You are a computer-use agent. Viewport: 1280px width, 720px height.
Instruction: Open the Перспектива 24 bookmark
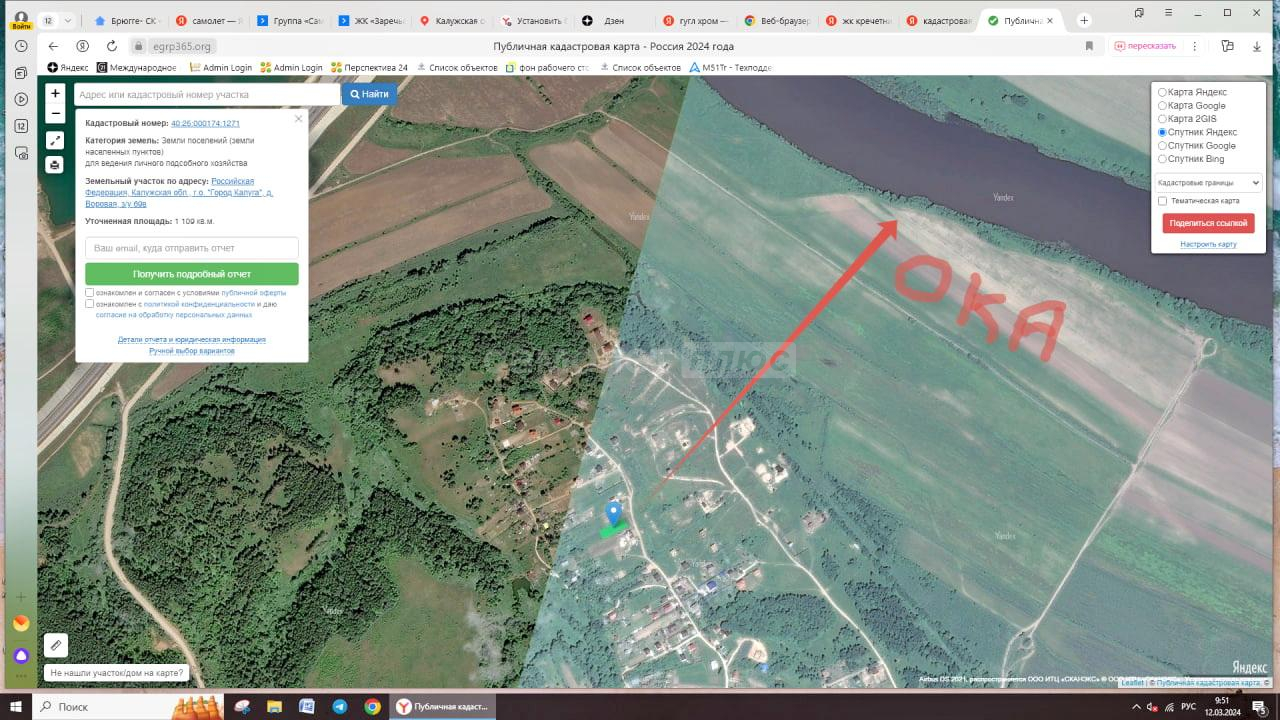(370, 68)
